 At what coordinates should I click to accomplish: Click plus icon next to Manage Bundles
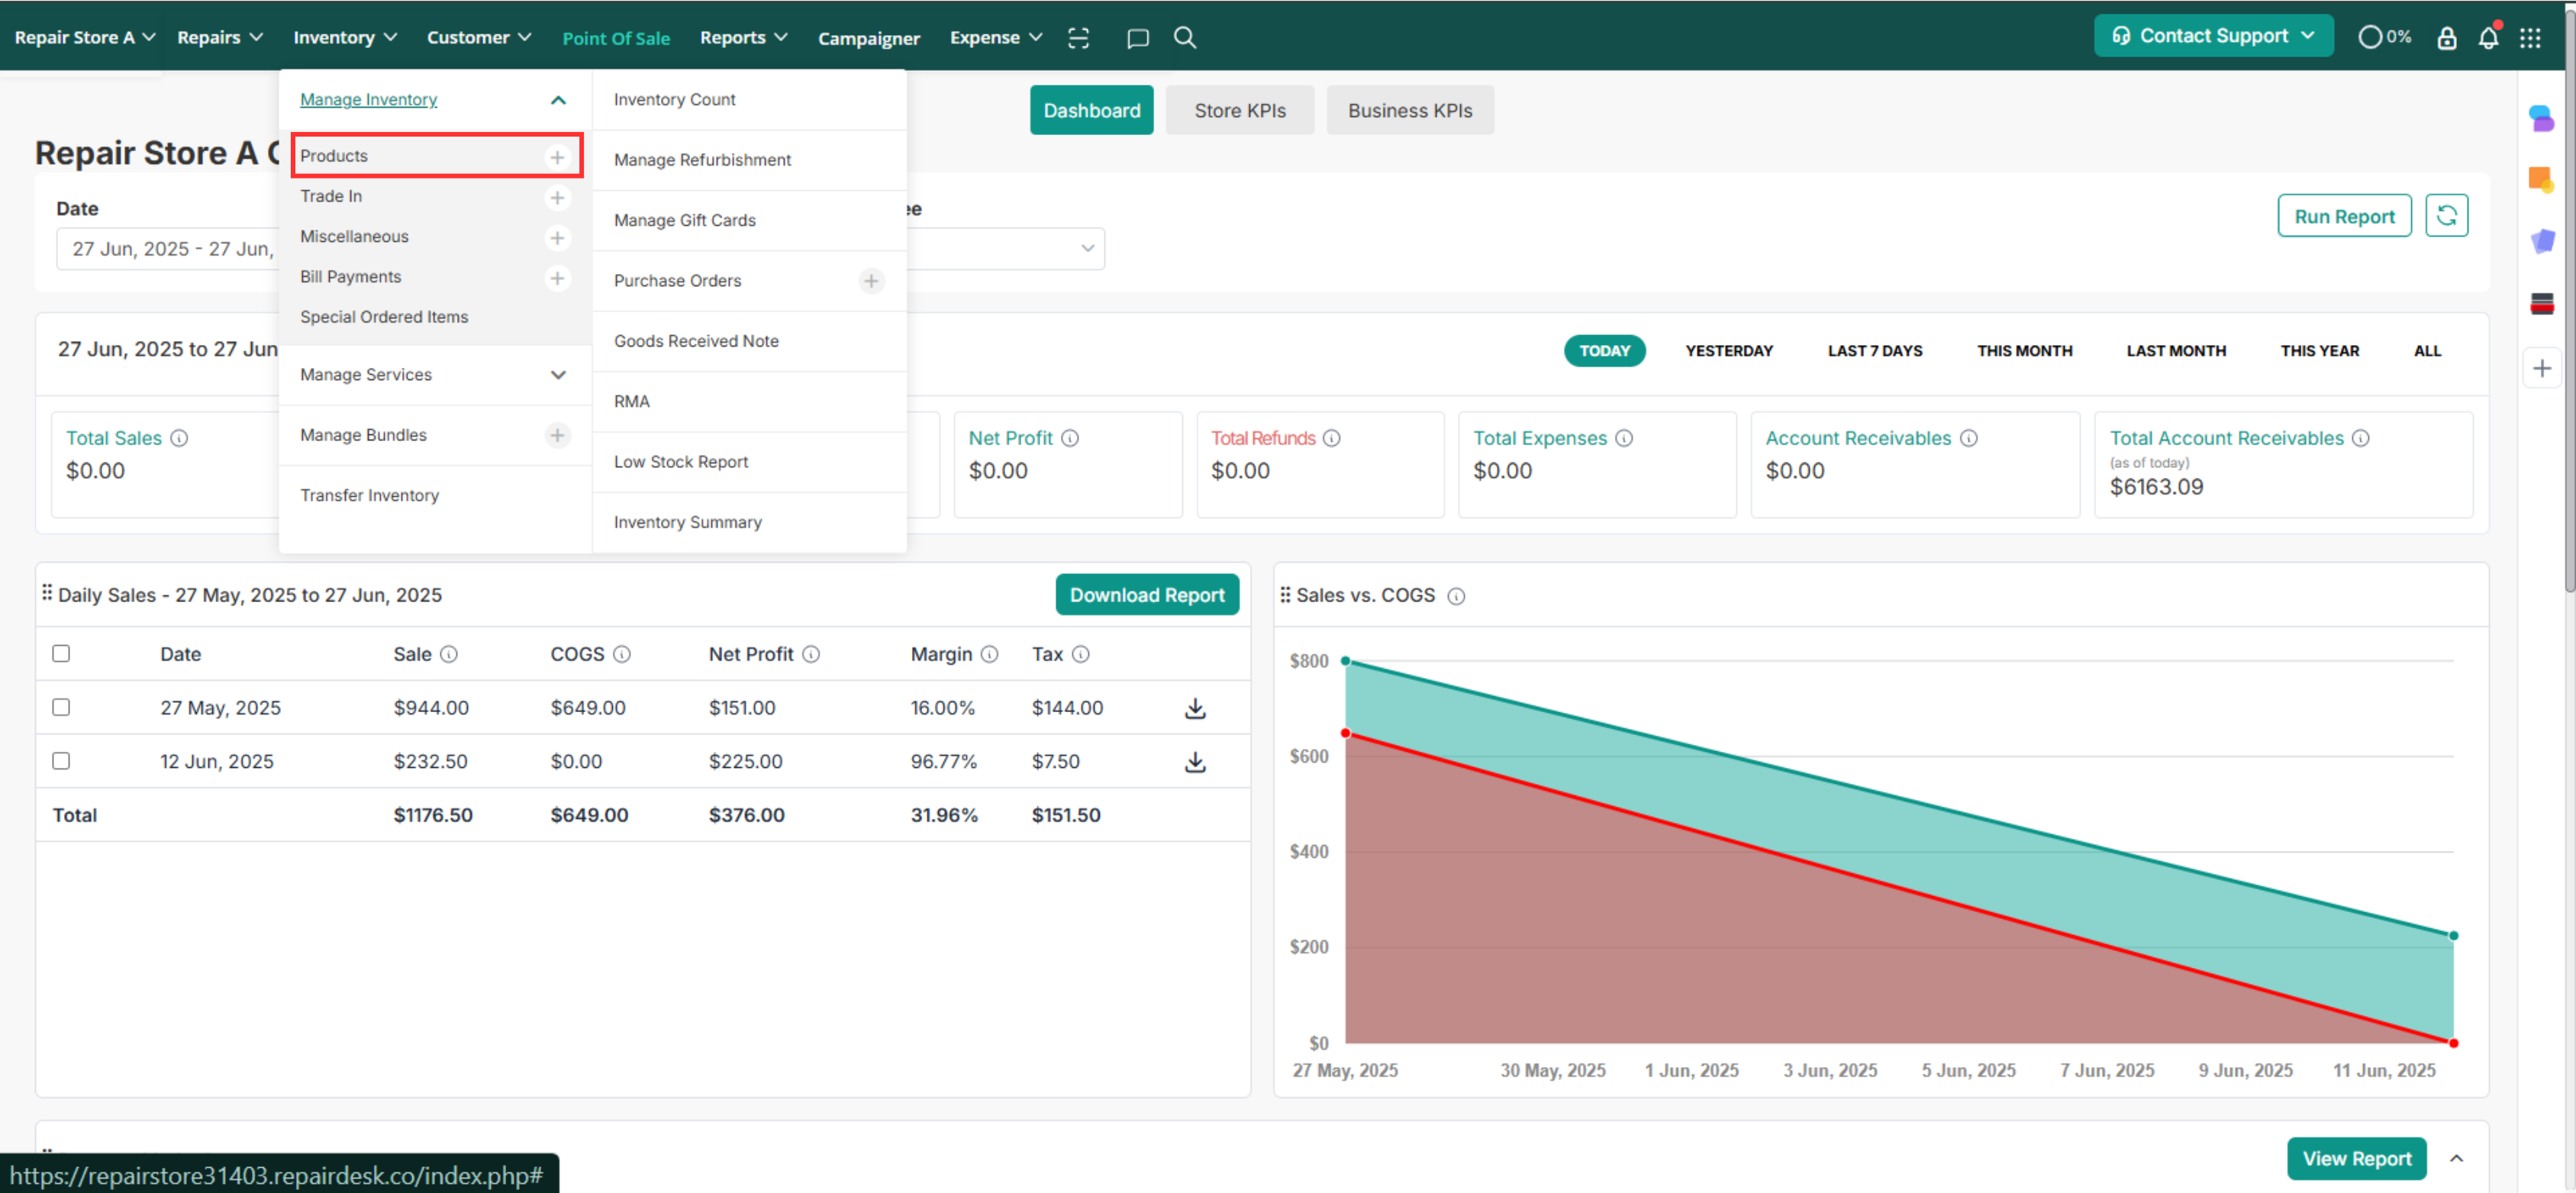(557, 435)
